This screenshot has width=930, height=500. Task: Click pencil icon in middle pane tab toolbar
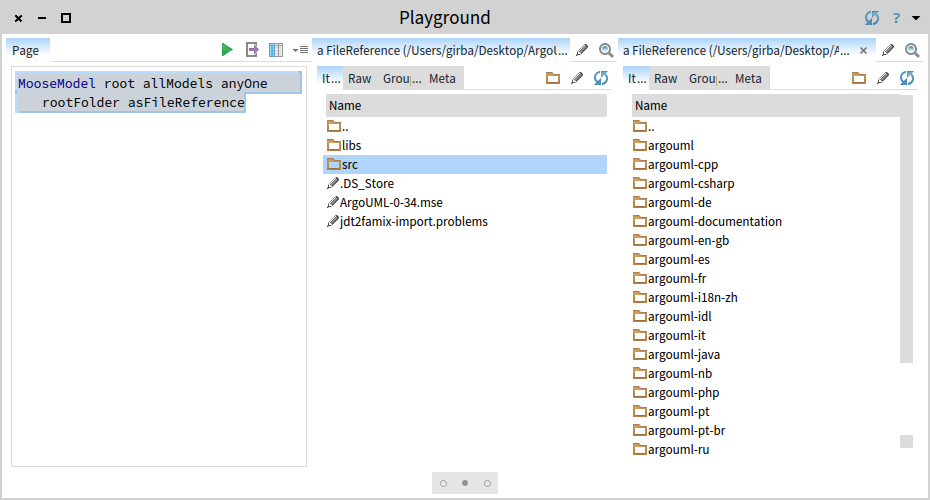tap(577, 78)
